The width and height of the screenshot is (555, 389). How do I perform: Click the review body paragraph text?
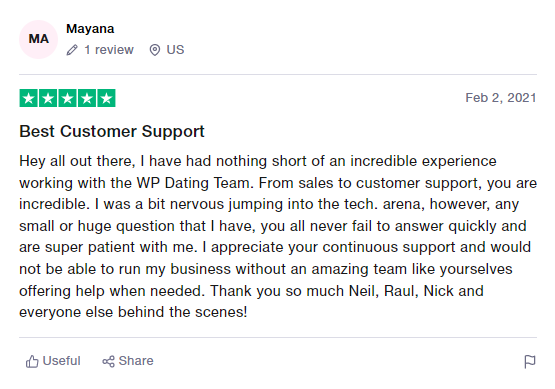pos(278,236)
